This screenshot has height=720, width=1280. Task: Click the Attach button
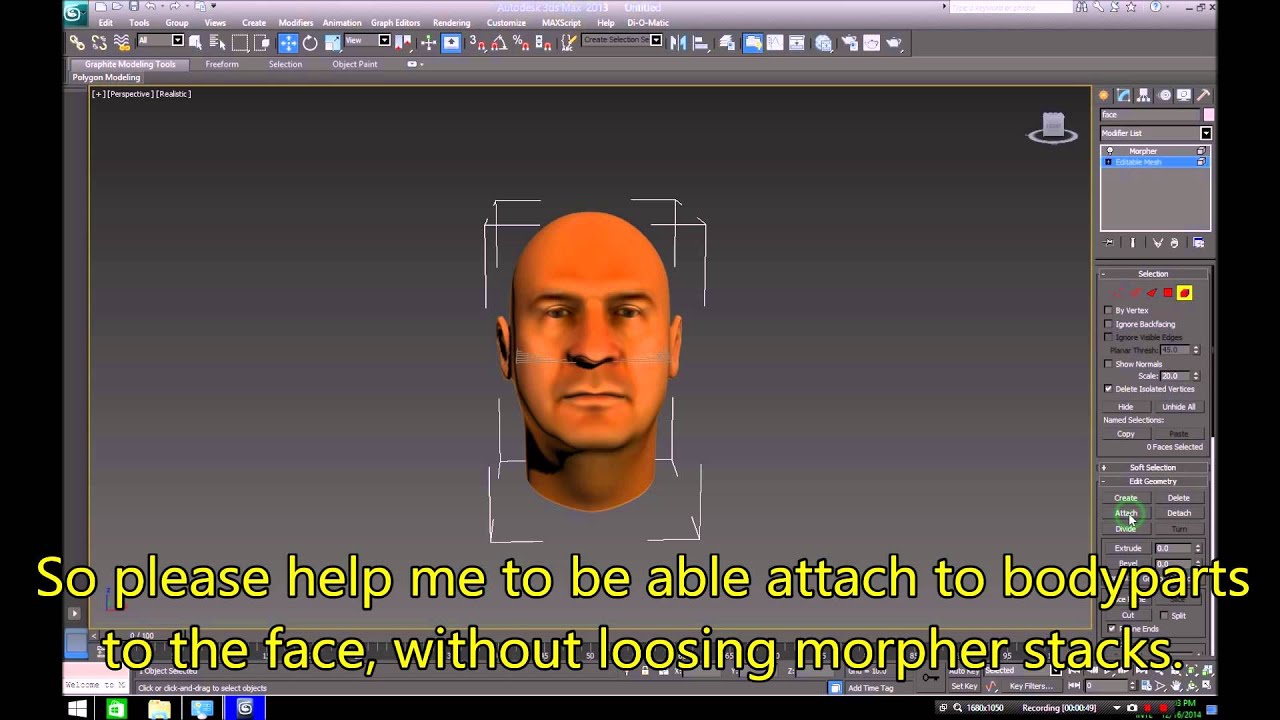[x=1126, y=514]
